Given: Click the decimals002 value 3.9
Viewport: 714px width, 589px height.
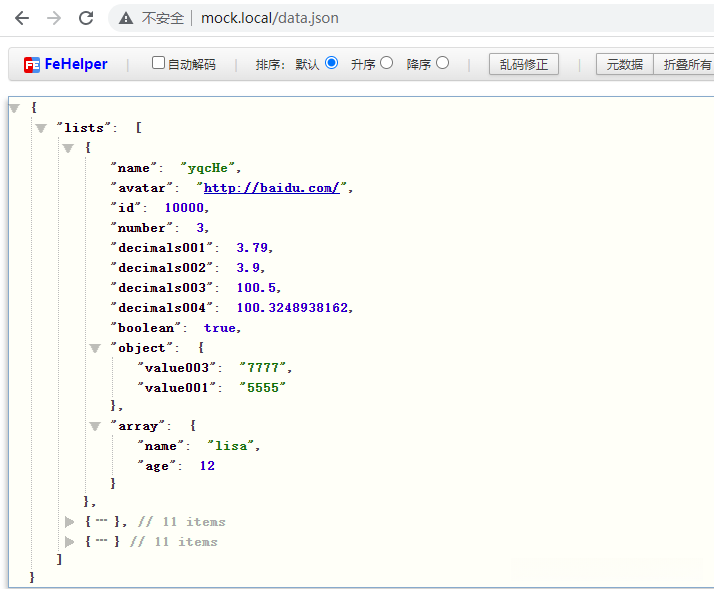Looking at the screenshot, I should (x=248, y=268).
